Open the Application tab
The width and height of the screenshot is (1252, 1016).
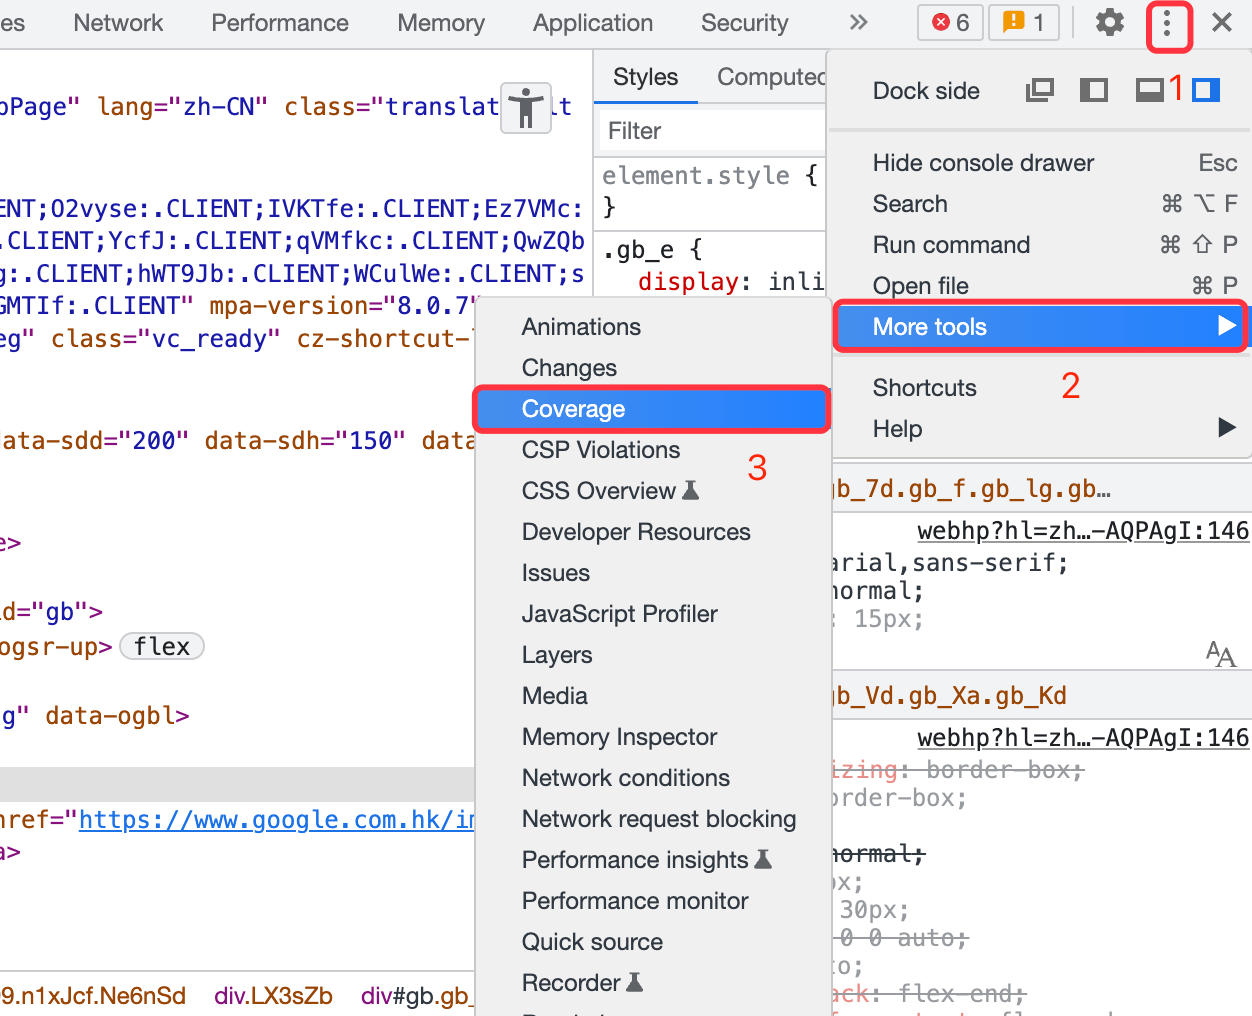[x=593, y=23]
